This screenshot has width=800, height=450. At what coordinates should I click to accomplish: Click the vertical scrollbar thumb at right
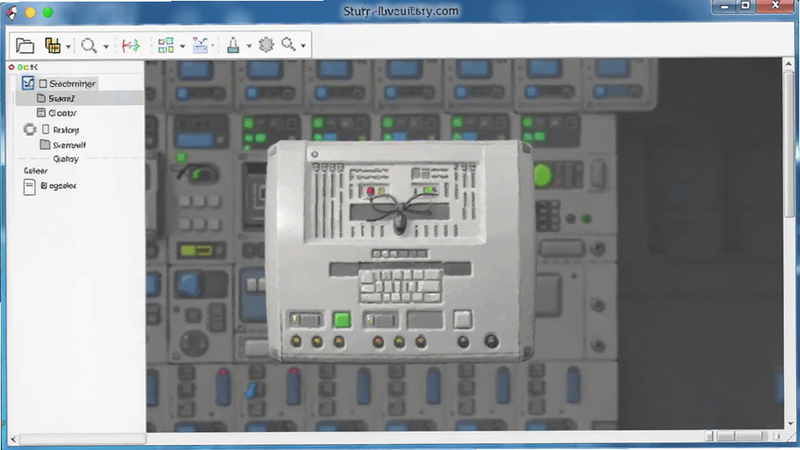(x=789, y=144)
